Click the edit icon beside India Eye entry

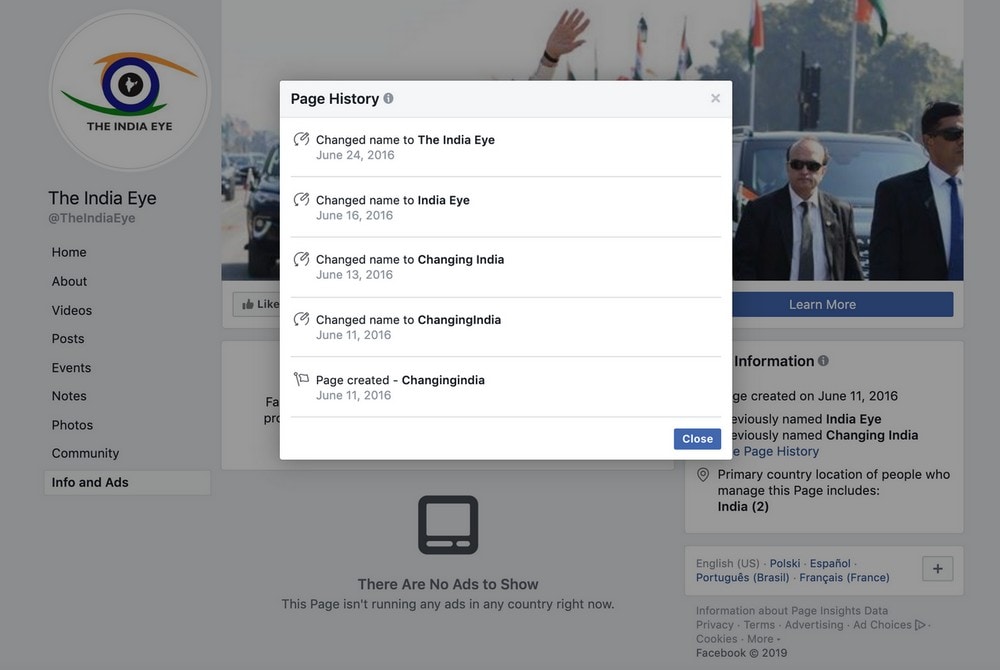click(x=301, y=200)
